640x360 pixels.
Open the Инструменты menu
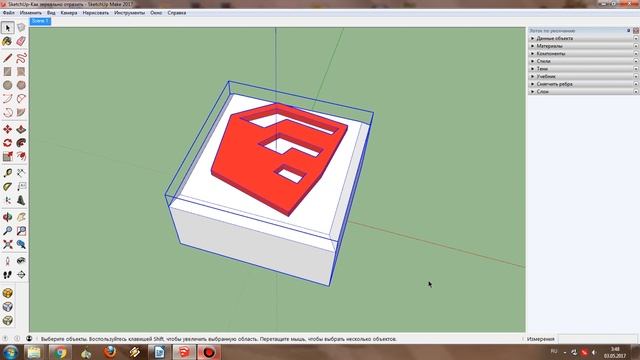pos(129,13)
